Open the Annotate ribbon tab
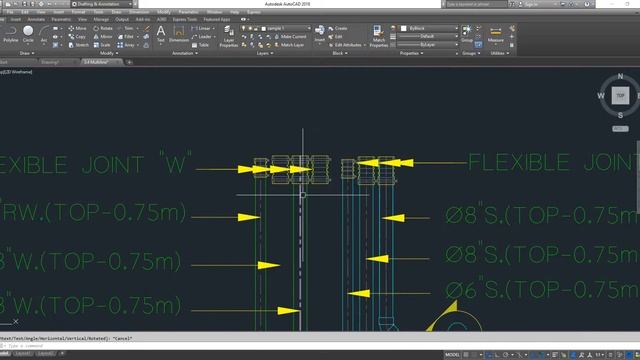 tap(36, 19)
